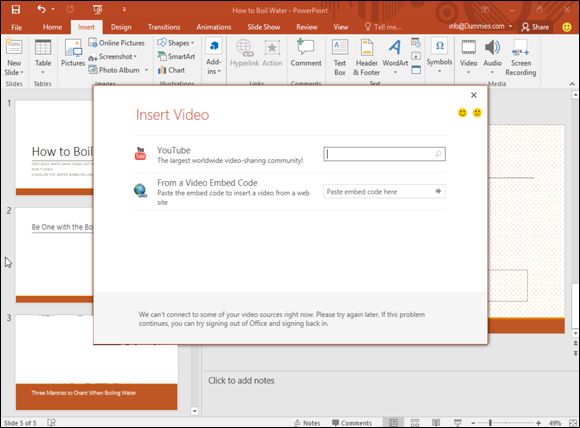The height and width of the screenshot is (428, 580).
Task: Click the SmartArt icon
Action: click(176, 57)
